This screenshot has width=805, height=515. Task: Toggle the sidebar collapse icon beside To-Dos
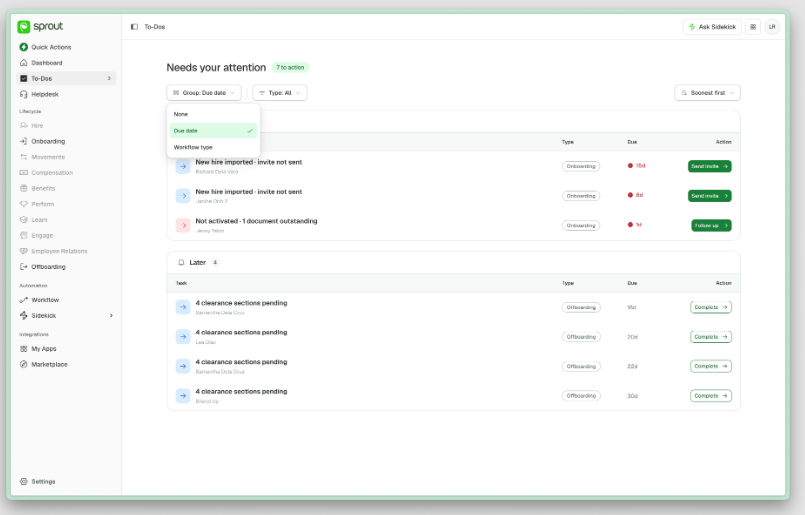134,27
